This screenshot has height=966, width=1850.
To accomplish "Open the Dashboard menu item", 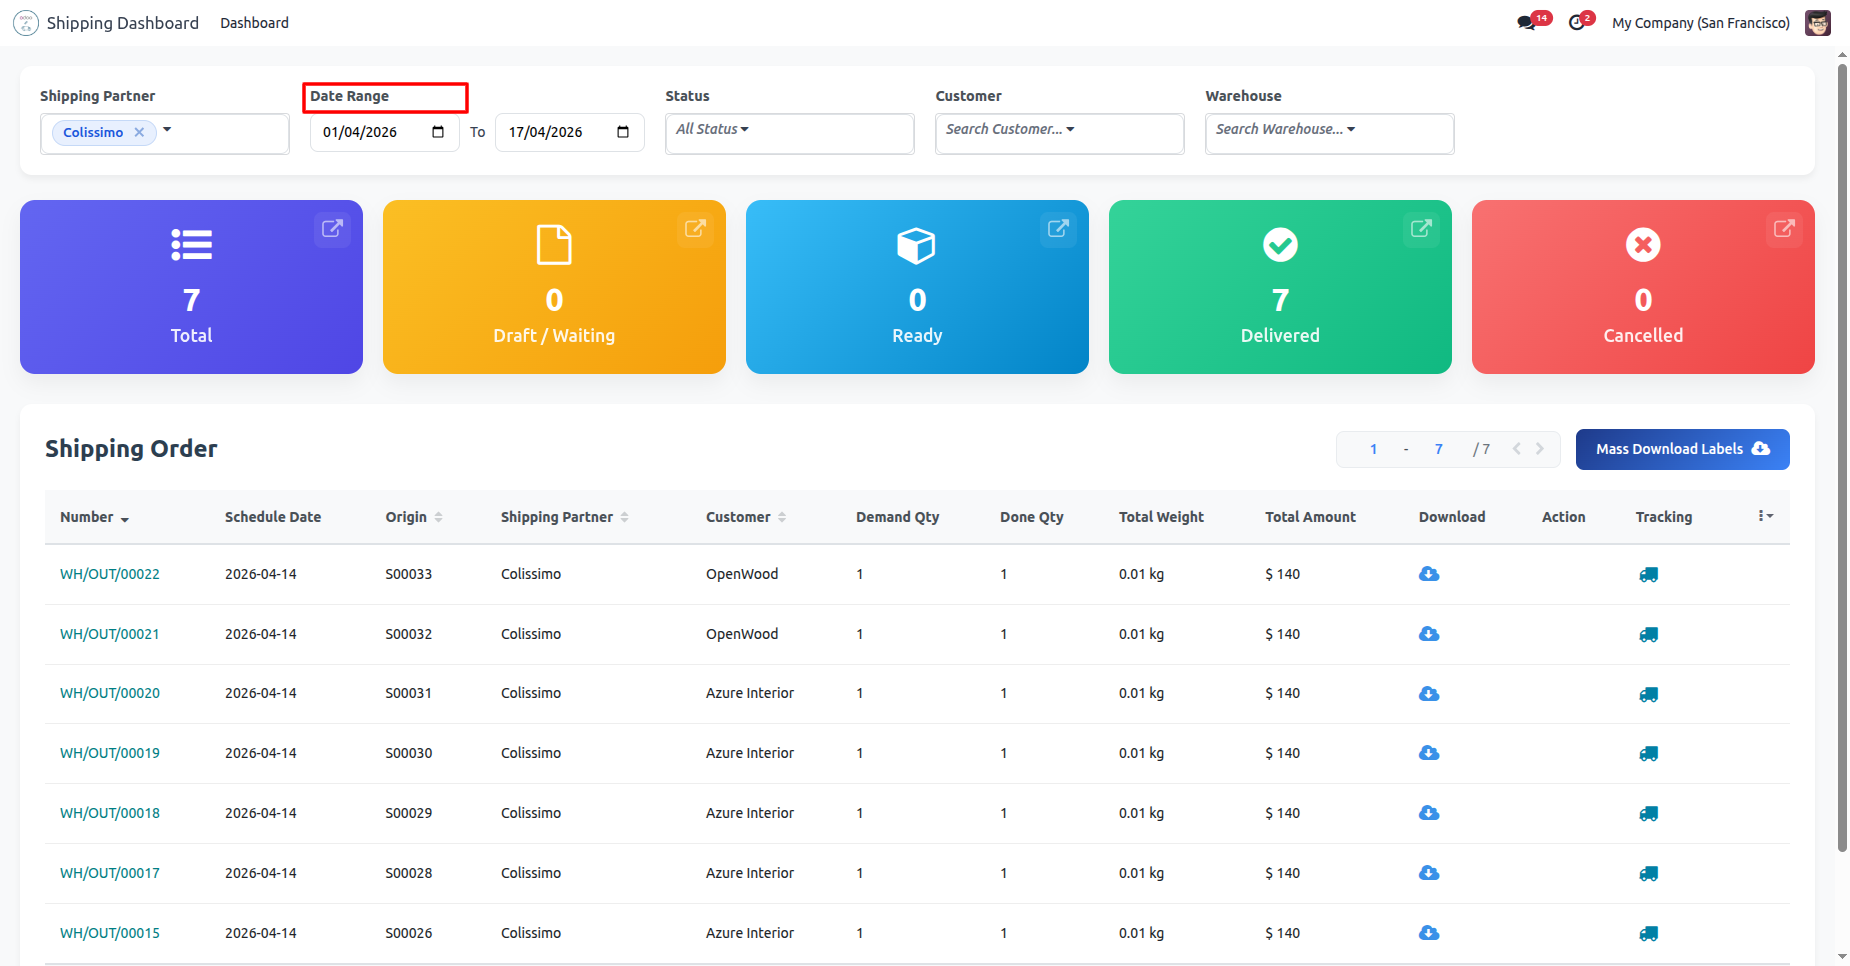I will click(x=254, y=23).
